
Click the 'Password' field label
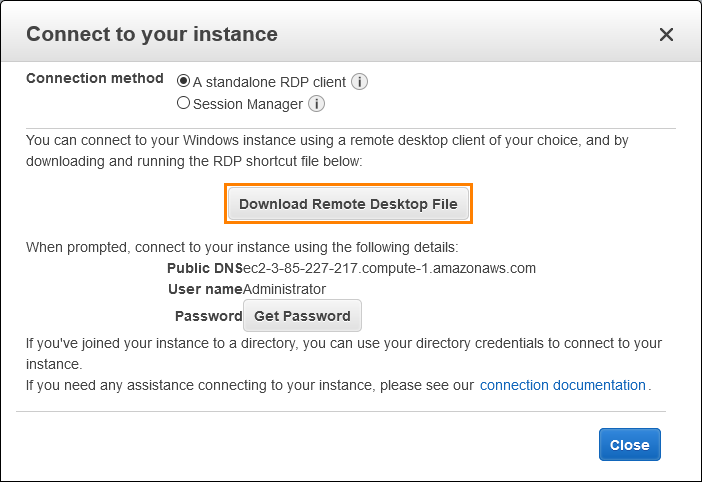coord(209,316)
